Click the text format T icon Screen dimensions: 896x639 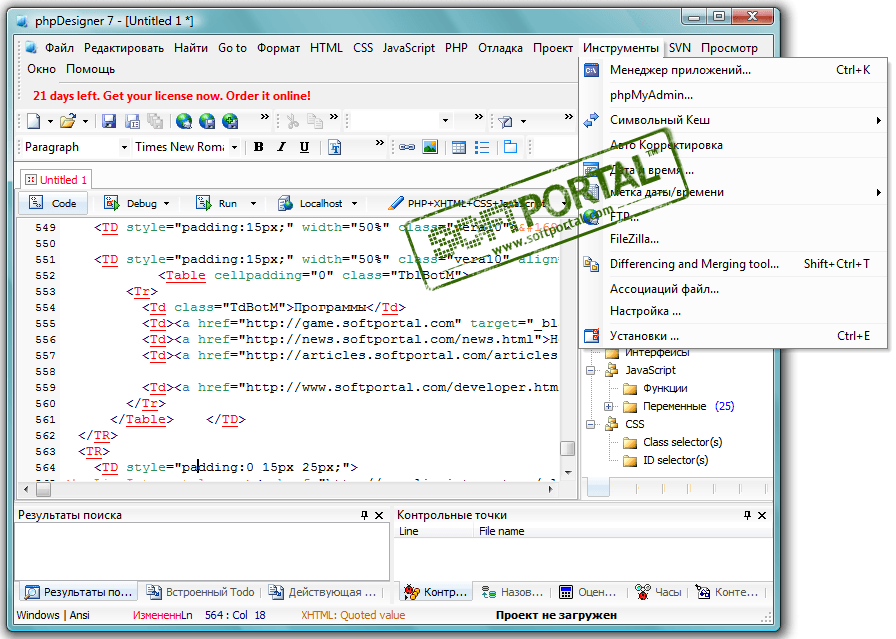(335, 147)
